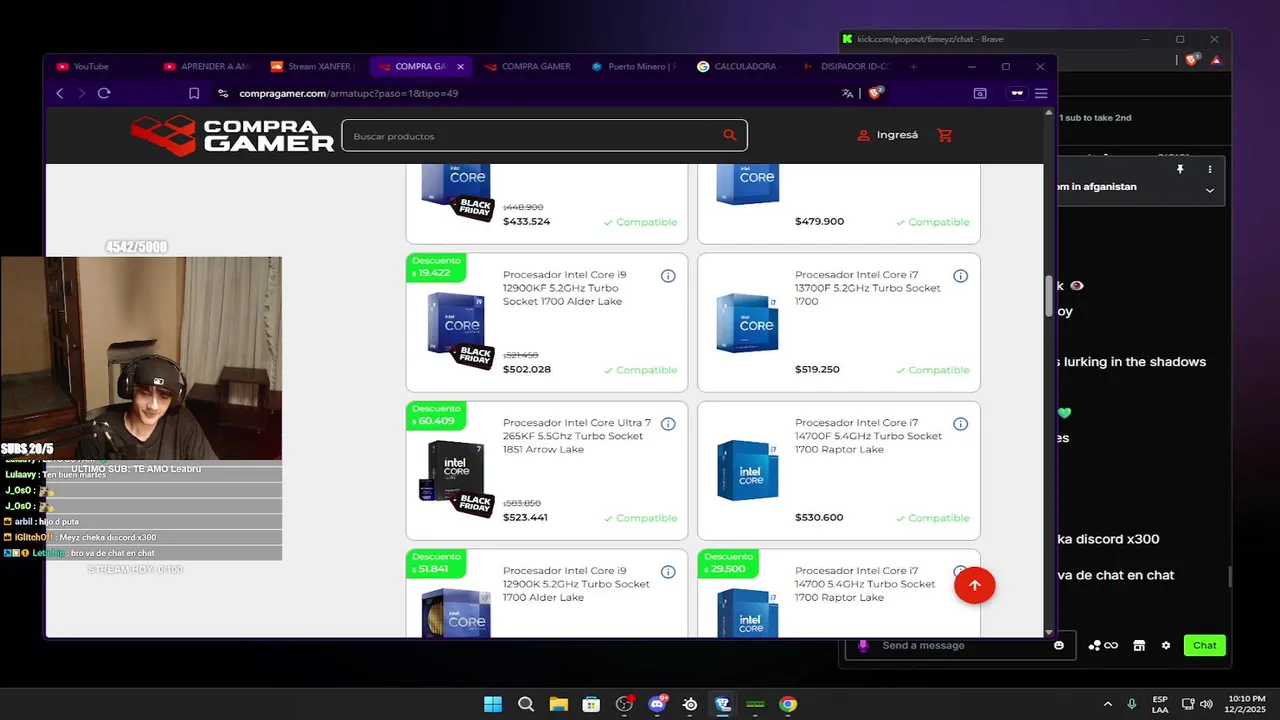Open info icon for Core i7 14700F
This screenshot has height=720, width=1280.
[x=960, y=424]
